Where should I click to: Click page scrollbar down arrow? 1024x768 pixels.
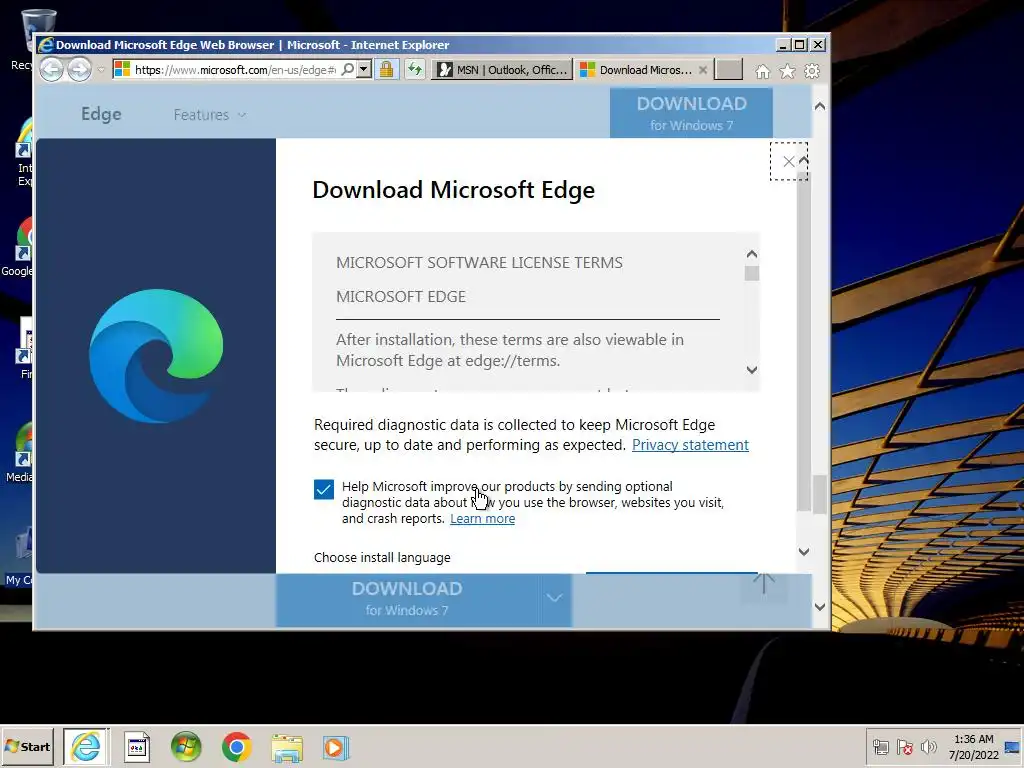click(820, 607)
